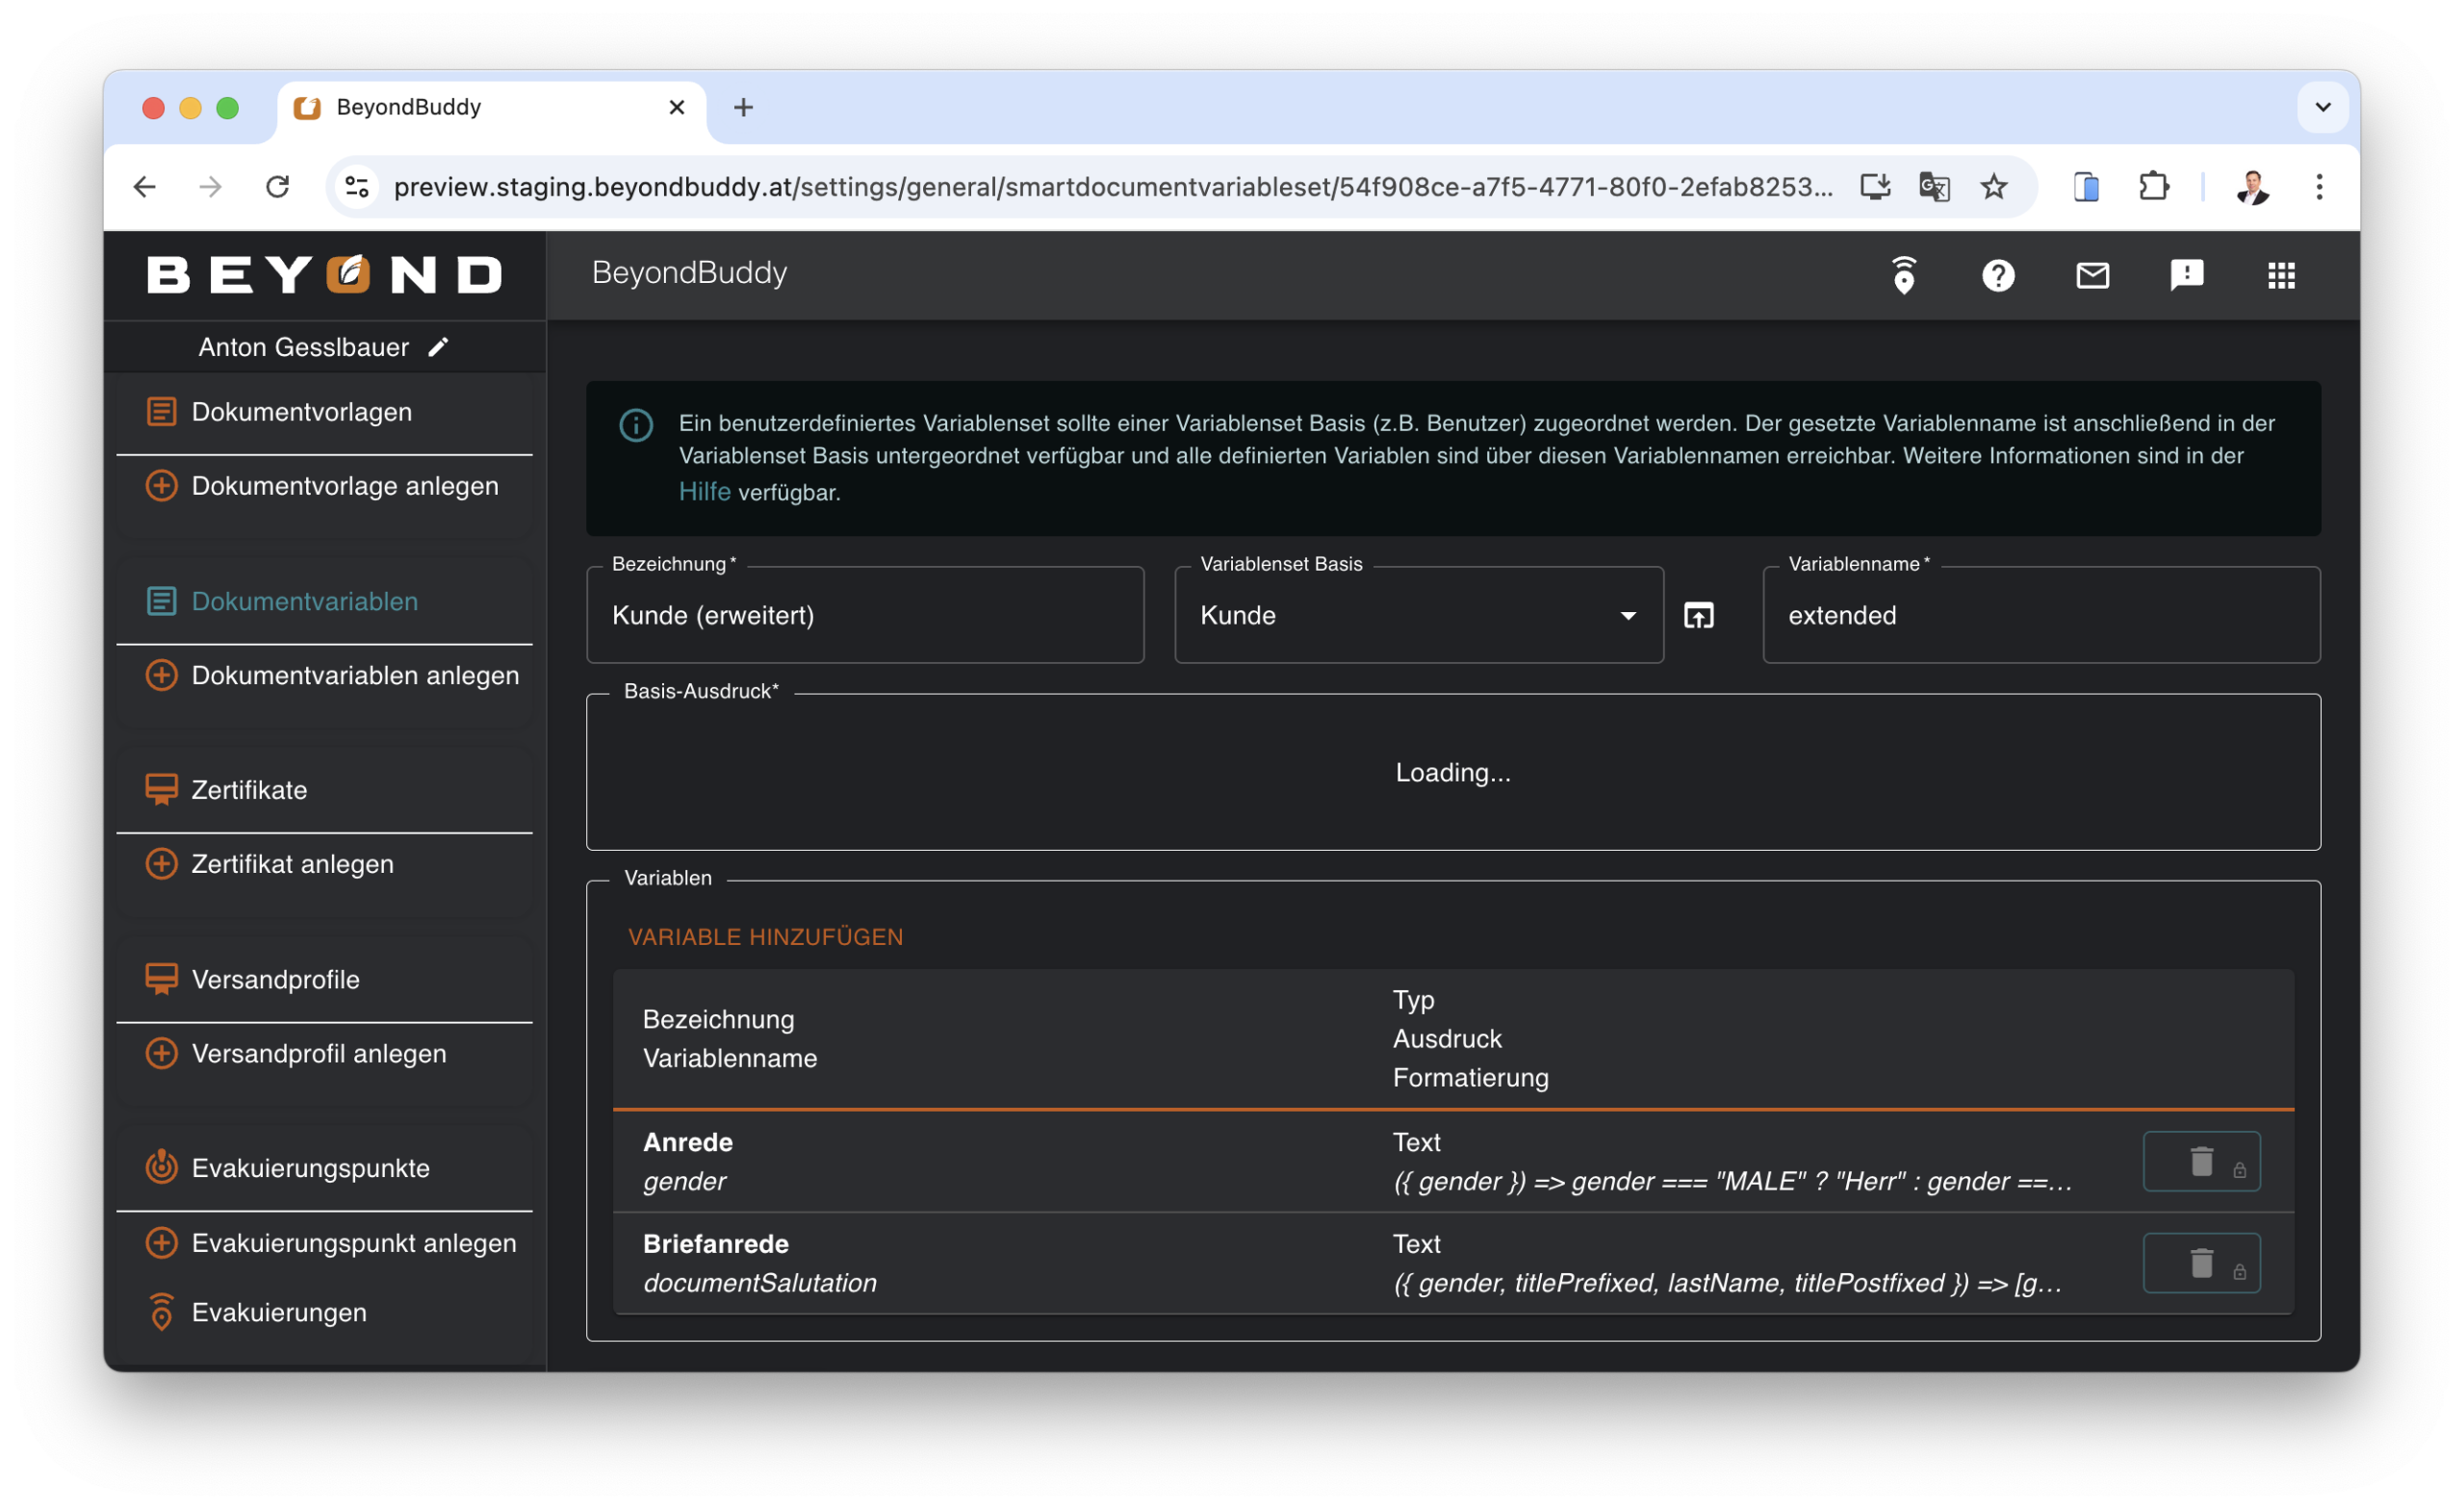The width and height of the screenshot is (2464, 1509).
Task: Open the apps grid menu icon
Action: tap(2280, 275)
